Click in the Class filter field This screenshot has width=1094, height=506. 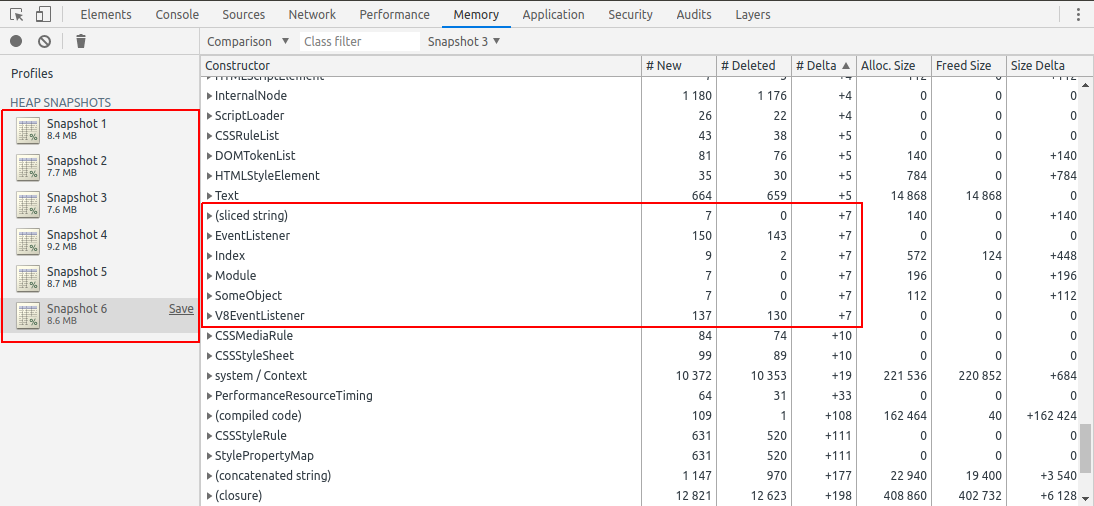pyautogui.click(x=360, y=41)
